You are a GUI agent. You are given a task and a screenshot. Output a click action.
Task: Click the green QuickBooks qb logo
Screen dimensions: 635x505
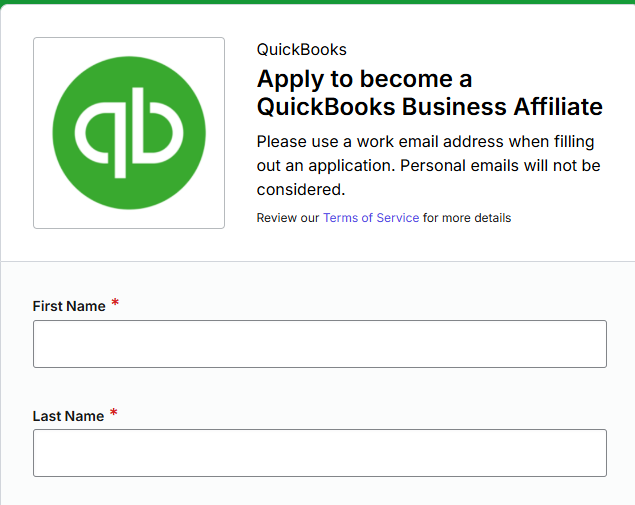click(x=129, y=133)
